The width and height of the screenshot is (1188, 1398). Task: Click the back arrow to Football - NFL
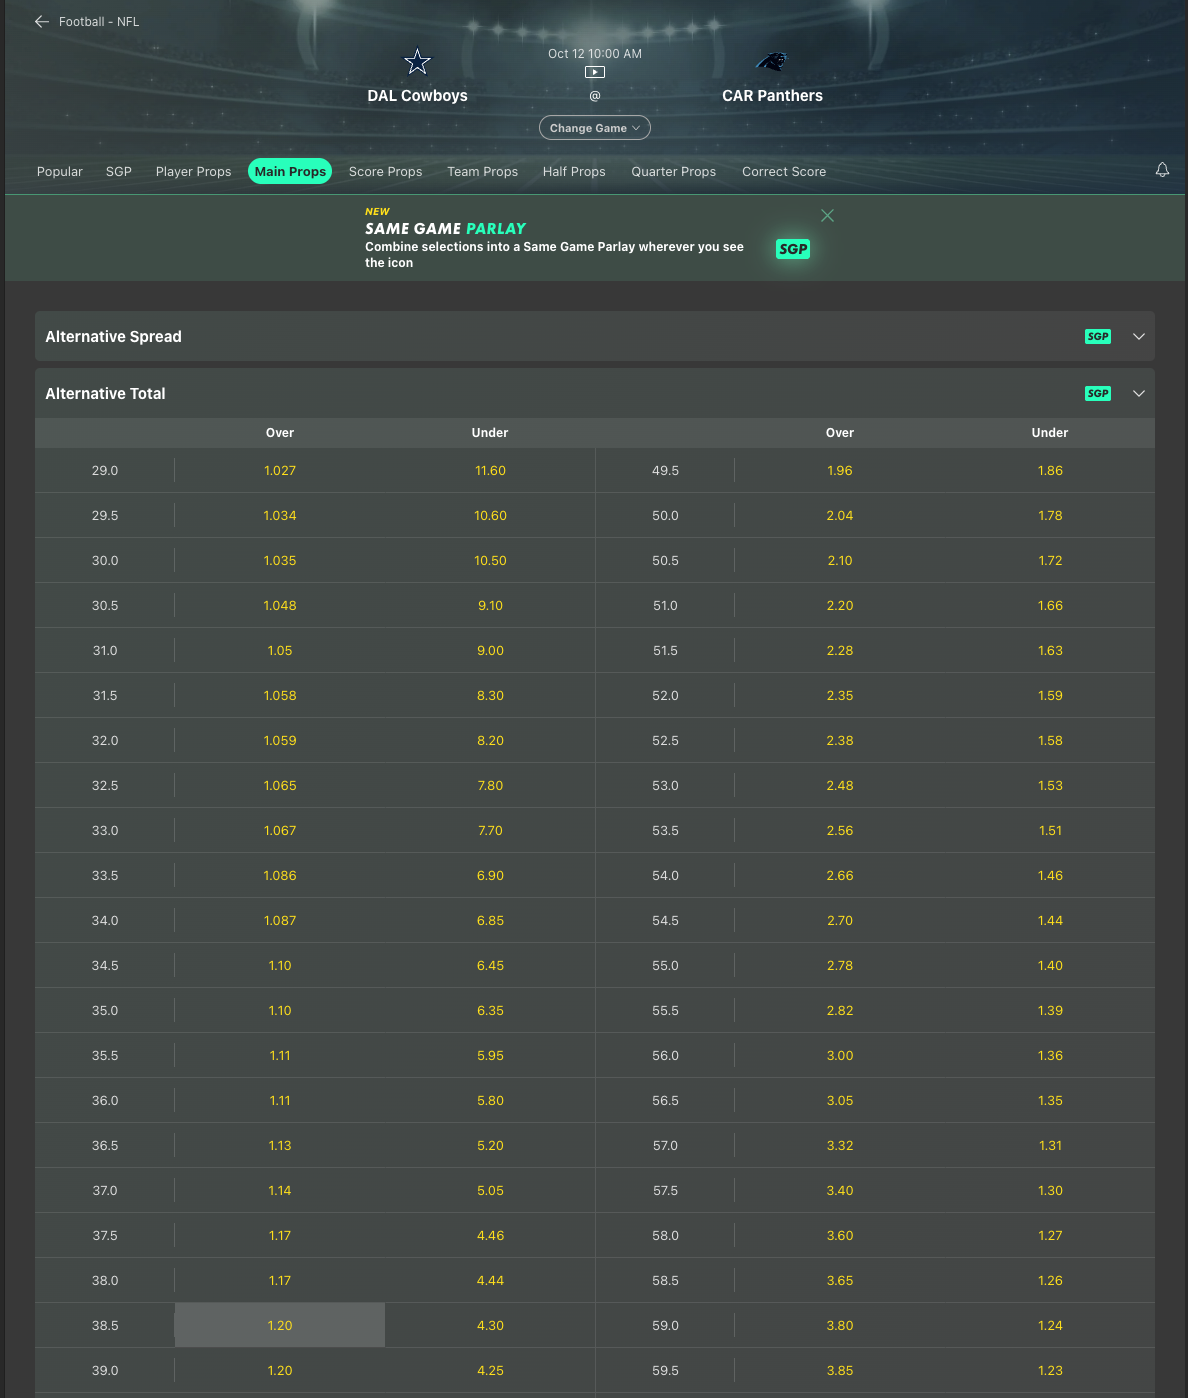click(42, 21)
